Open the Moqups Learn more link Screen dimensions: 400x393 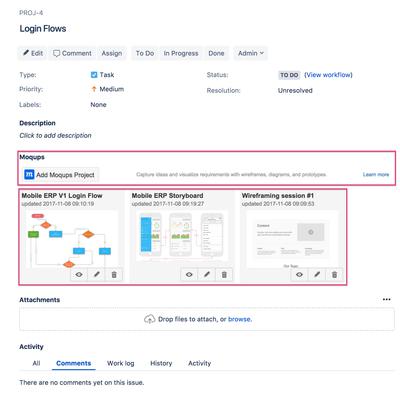[x=376, y=174]
